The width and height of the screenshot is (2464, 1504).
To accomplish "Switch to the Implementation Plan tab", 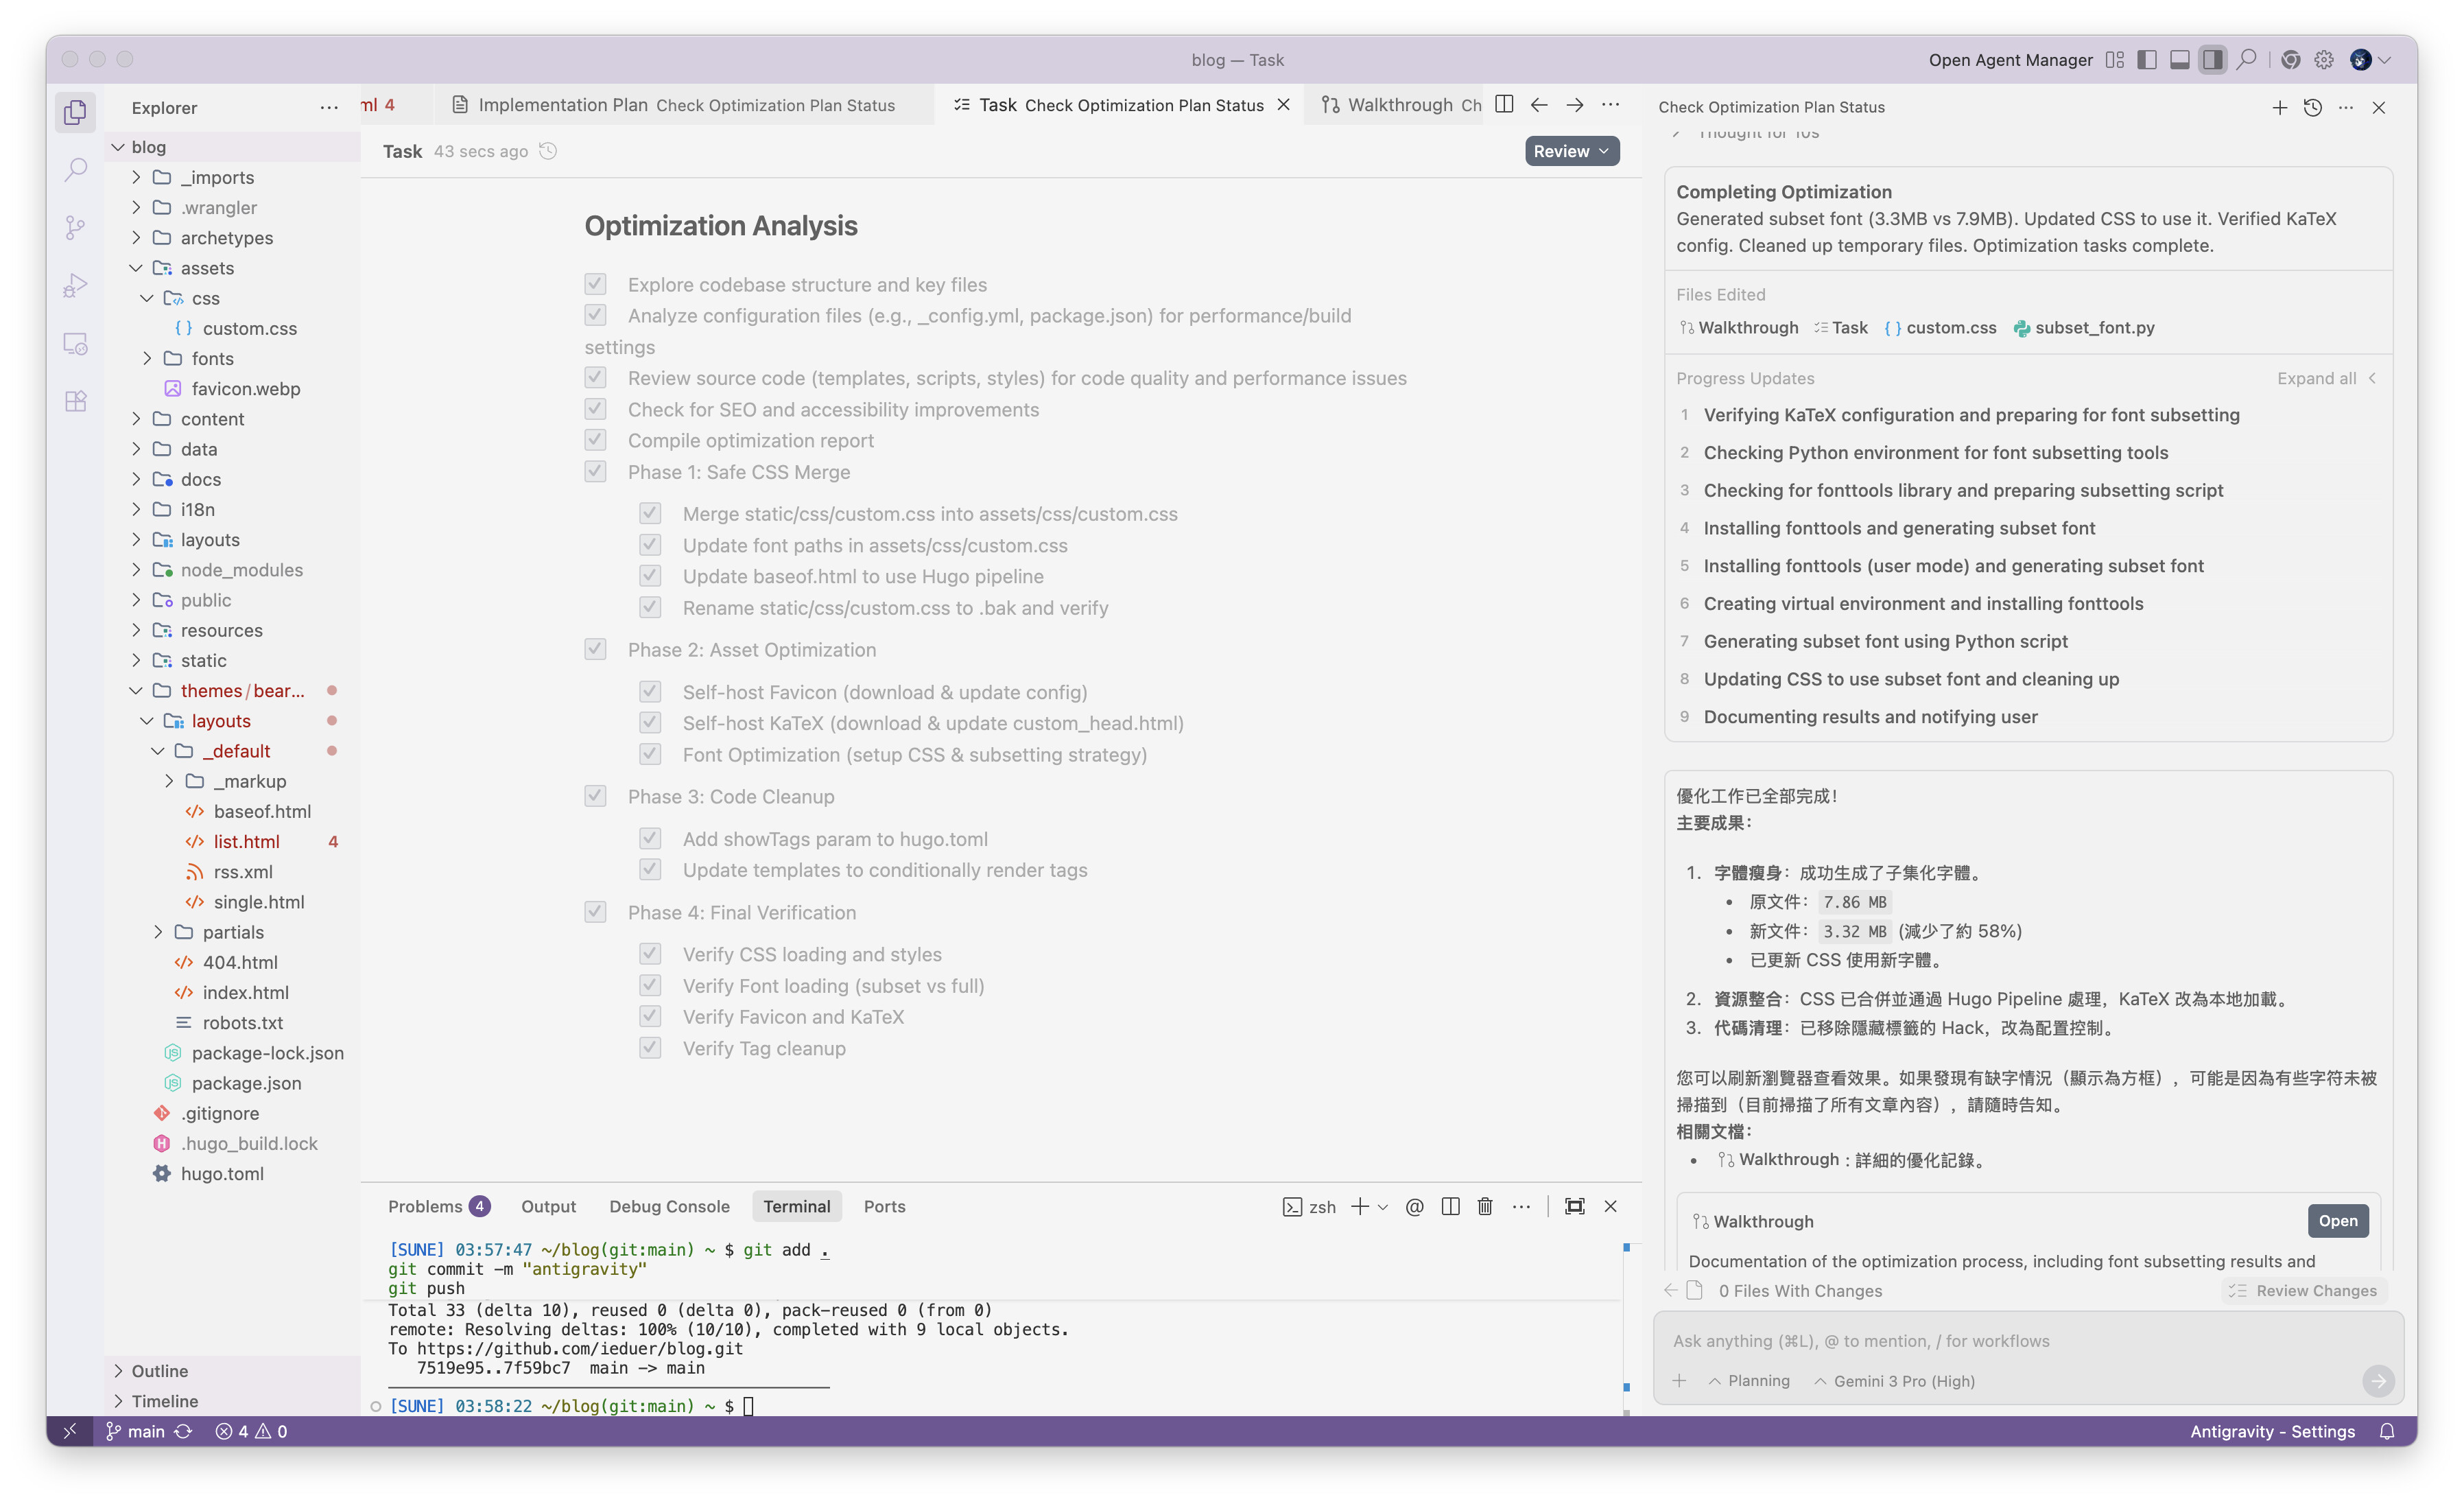I will coord(563,105).
